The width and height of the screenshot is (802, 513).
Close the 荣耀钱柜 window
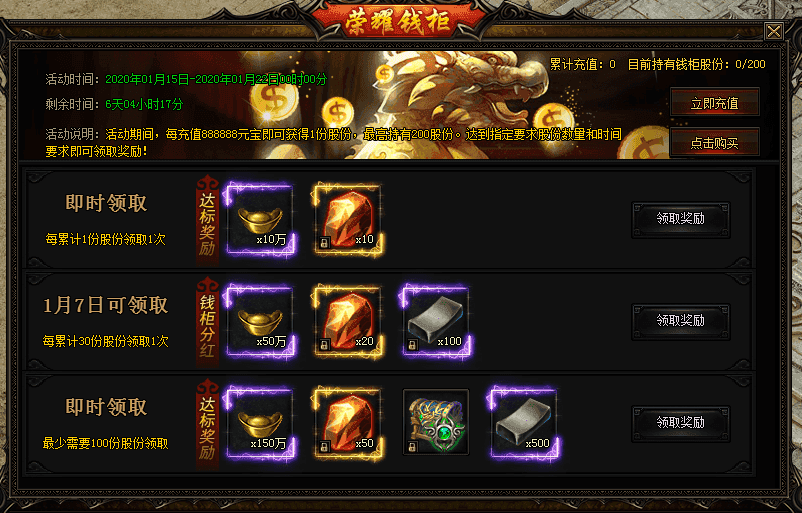[x=774, y=32]
